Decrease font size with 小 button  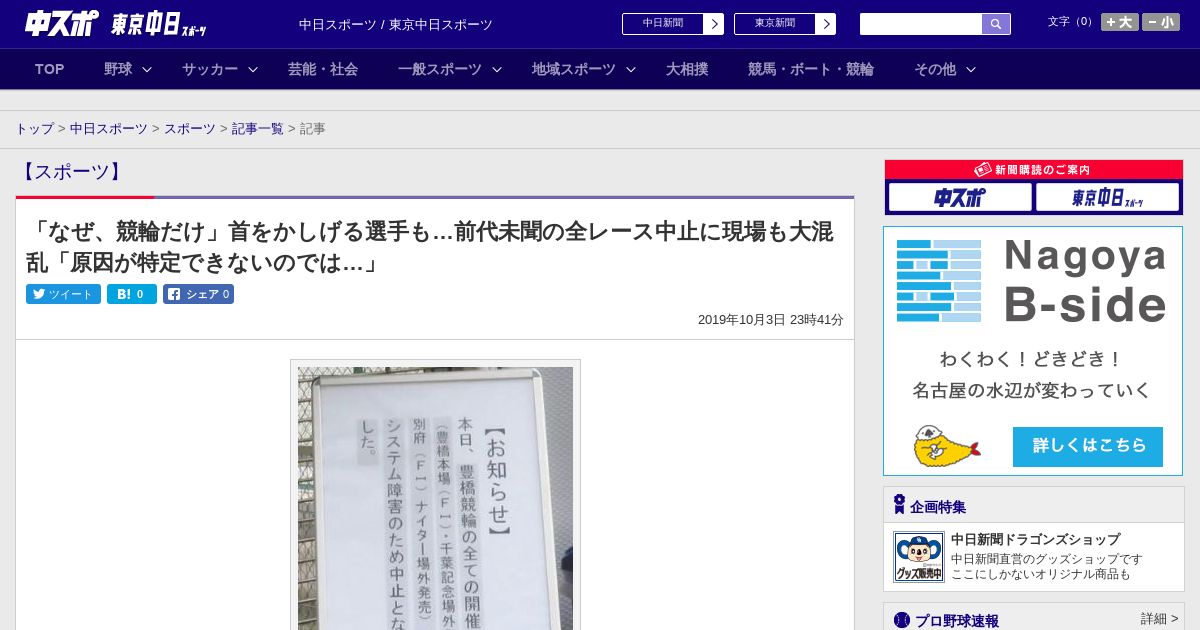[1161, 22]
